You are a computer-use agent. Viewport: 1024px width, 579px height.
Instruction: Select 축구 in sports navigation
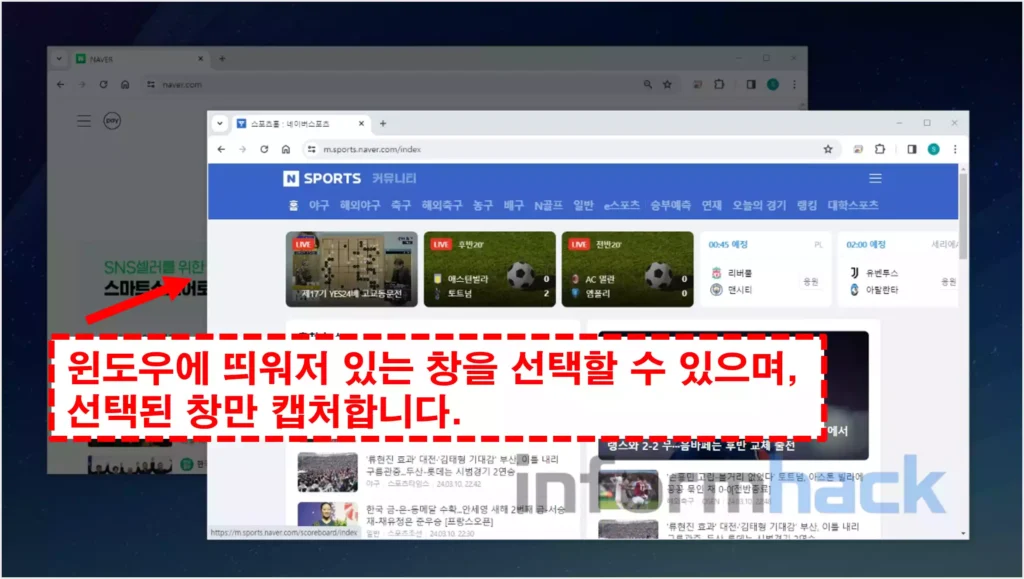pos(400,206)
